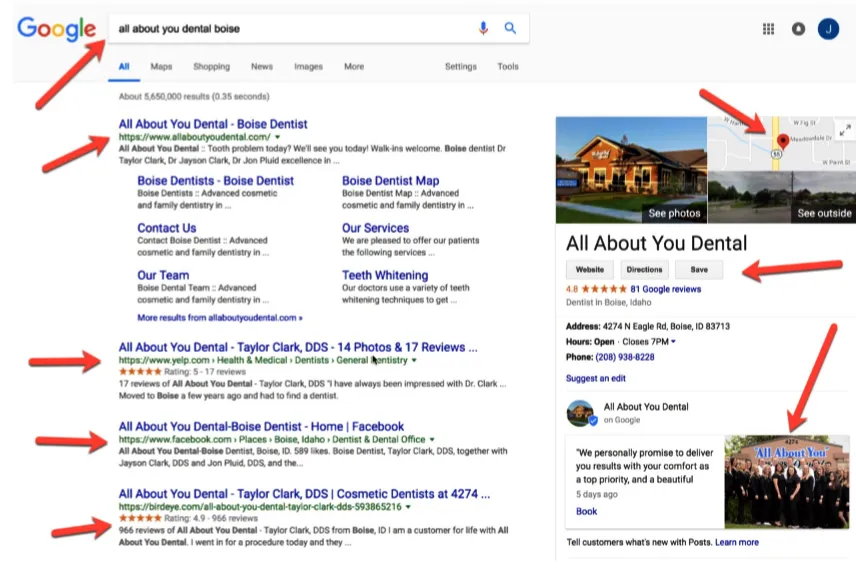Switch to the Images tab
Image resolution: width=856 pixels, height=574 pixels.
[308, 67]
